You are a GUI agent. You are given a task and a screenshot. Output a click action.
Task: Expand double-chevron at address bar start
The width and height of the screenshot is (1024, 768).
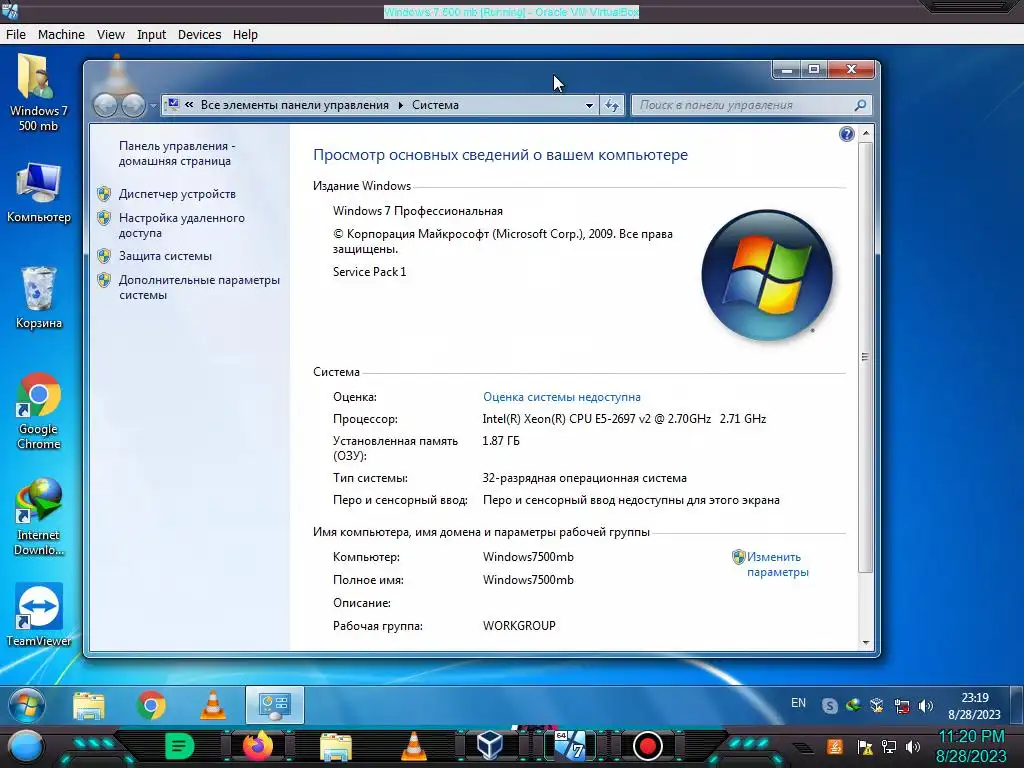point(189,104)
